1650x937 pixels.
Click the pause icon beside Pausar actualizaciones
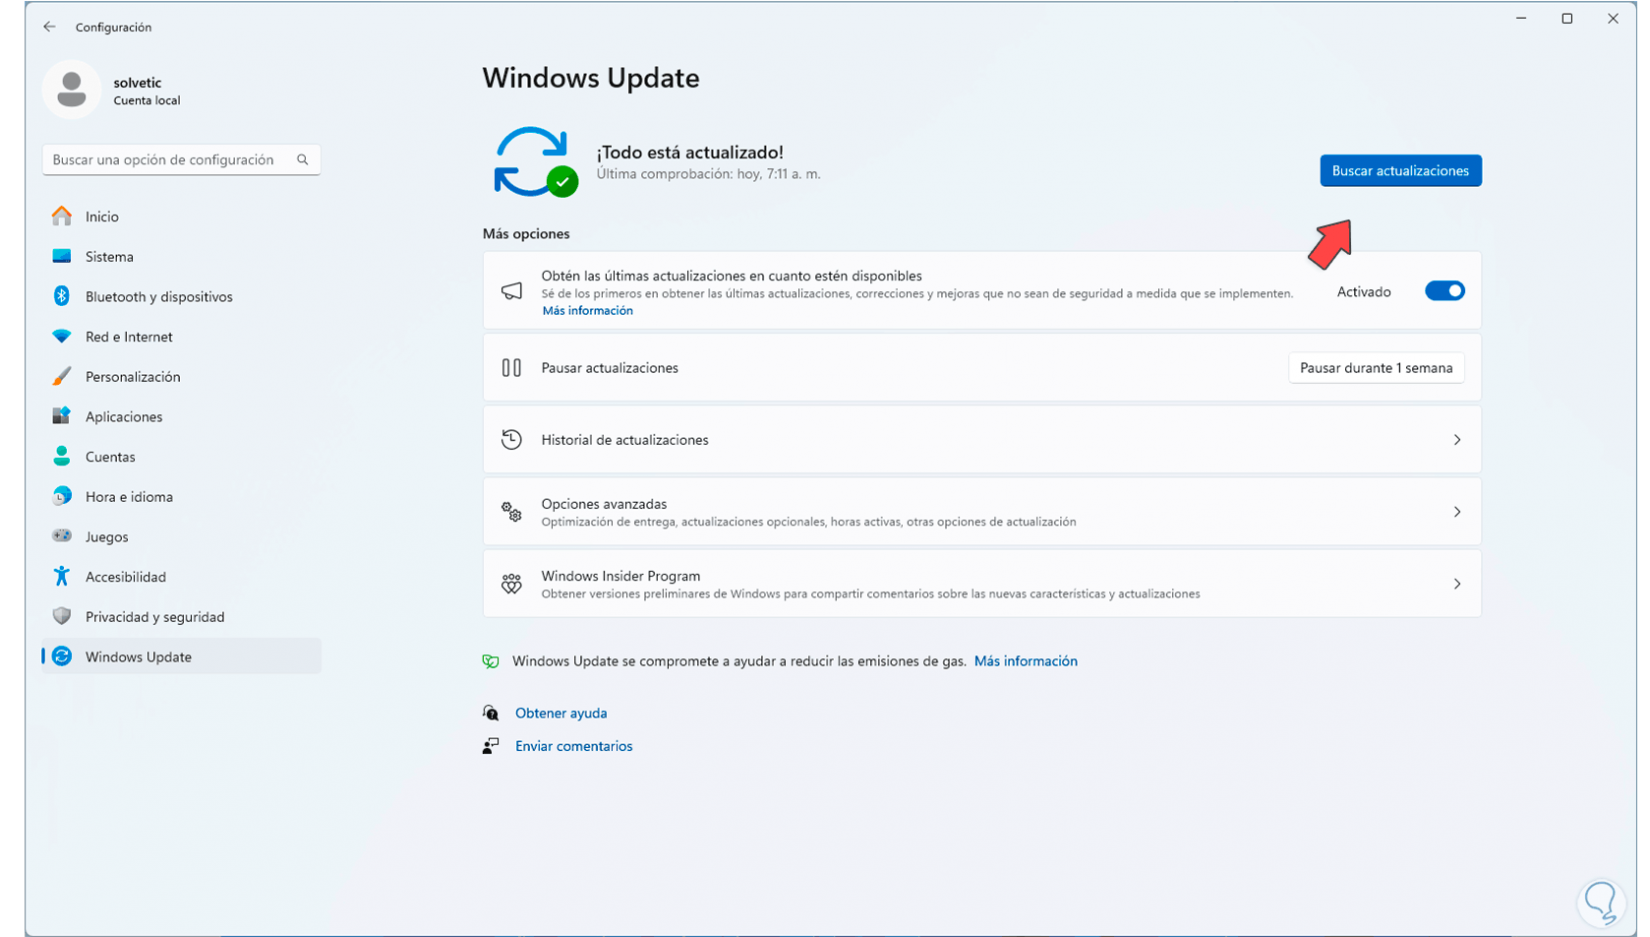pos(511,368)
